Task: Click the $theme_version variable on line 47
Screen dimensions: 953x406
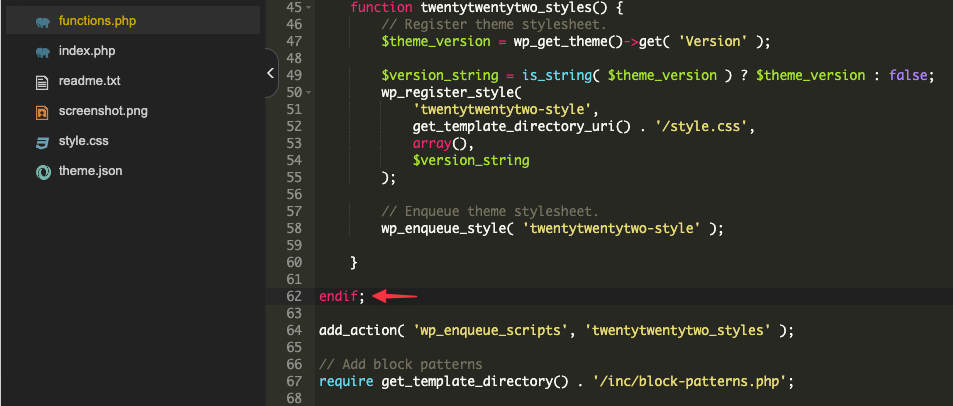Action: [x=436, y=41]
